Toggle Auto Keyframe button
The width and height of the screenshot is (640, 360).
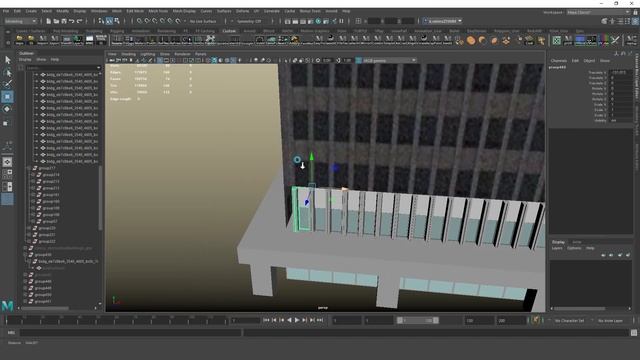click(x=536, y=320)
